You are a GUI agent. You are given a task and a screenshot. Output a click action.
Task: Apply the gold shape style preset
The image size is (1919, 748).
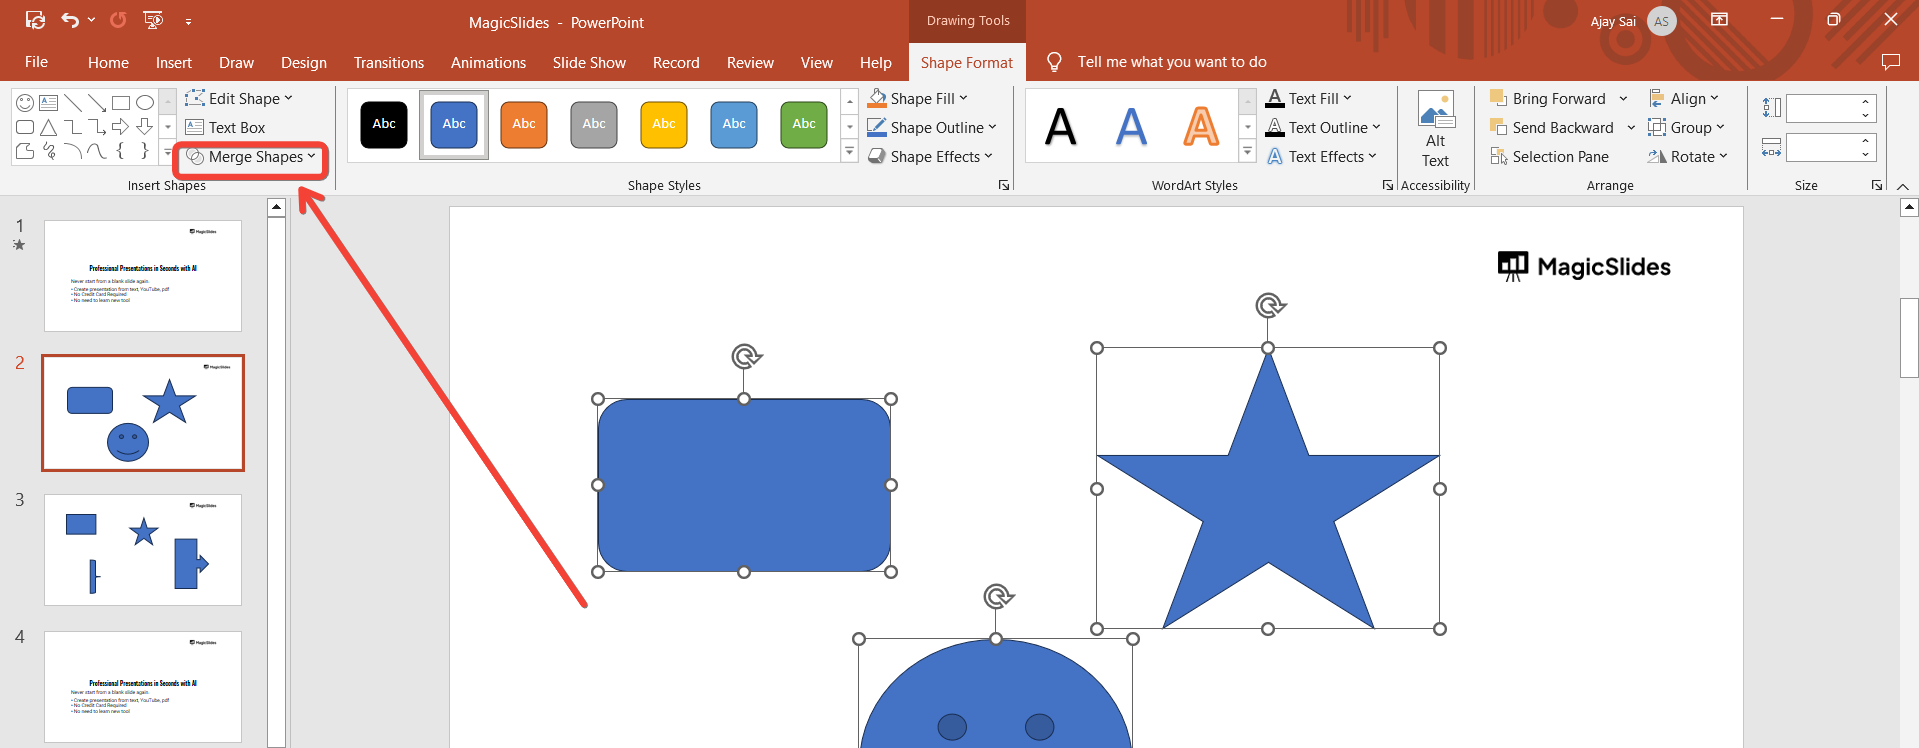click(664, 125)
